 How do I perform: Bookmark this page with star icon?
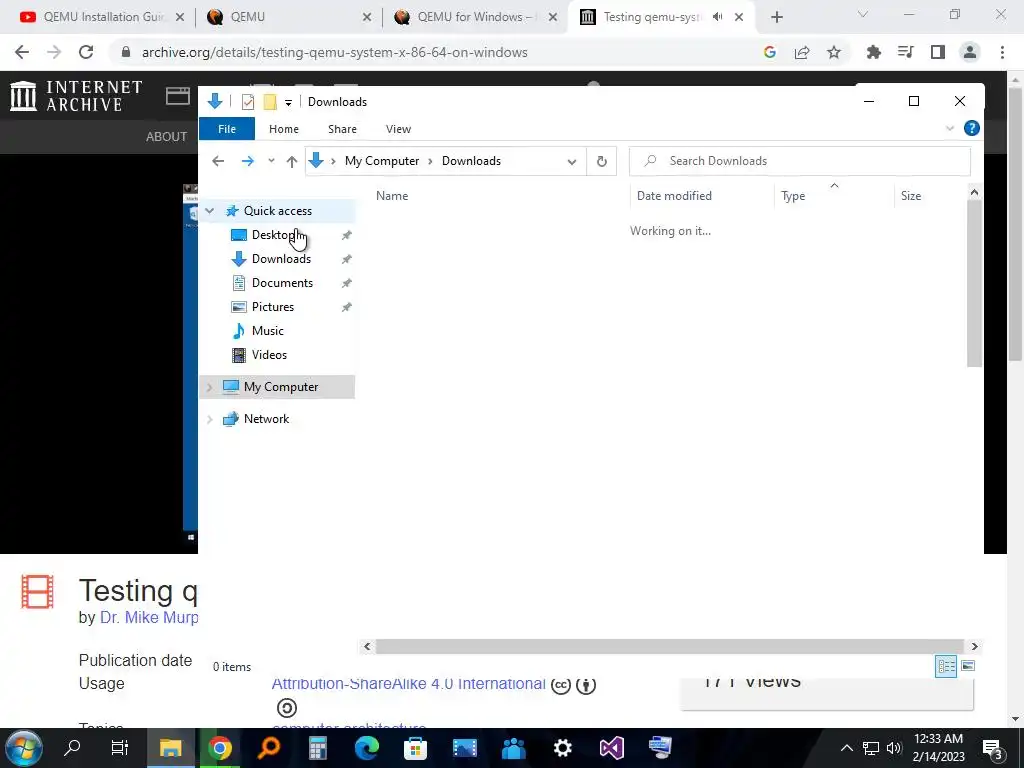coord(834,52)
